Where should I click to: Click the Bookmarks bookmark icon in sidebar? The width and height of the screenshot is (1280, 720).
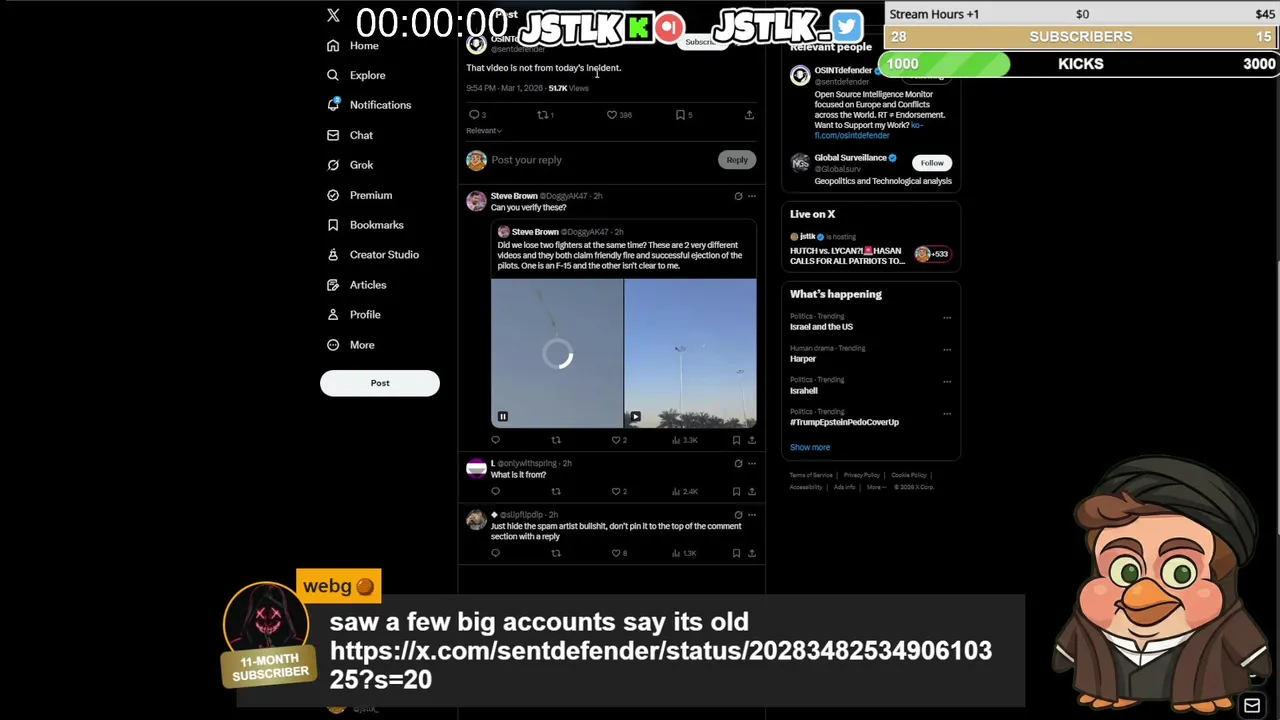pyautogui.click(x=333, y=225)
